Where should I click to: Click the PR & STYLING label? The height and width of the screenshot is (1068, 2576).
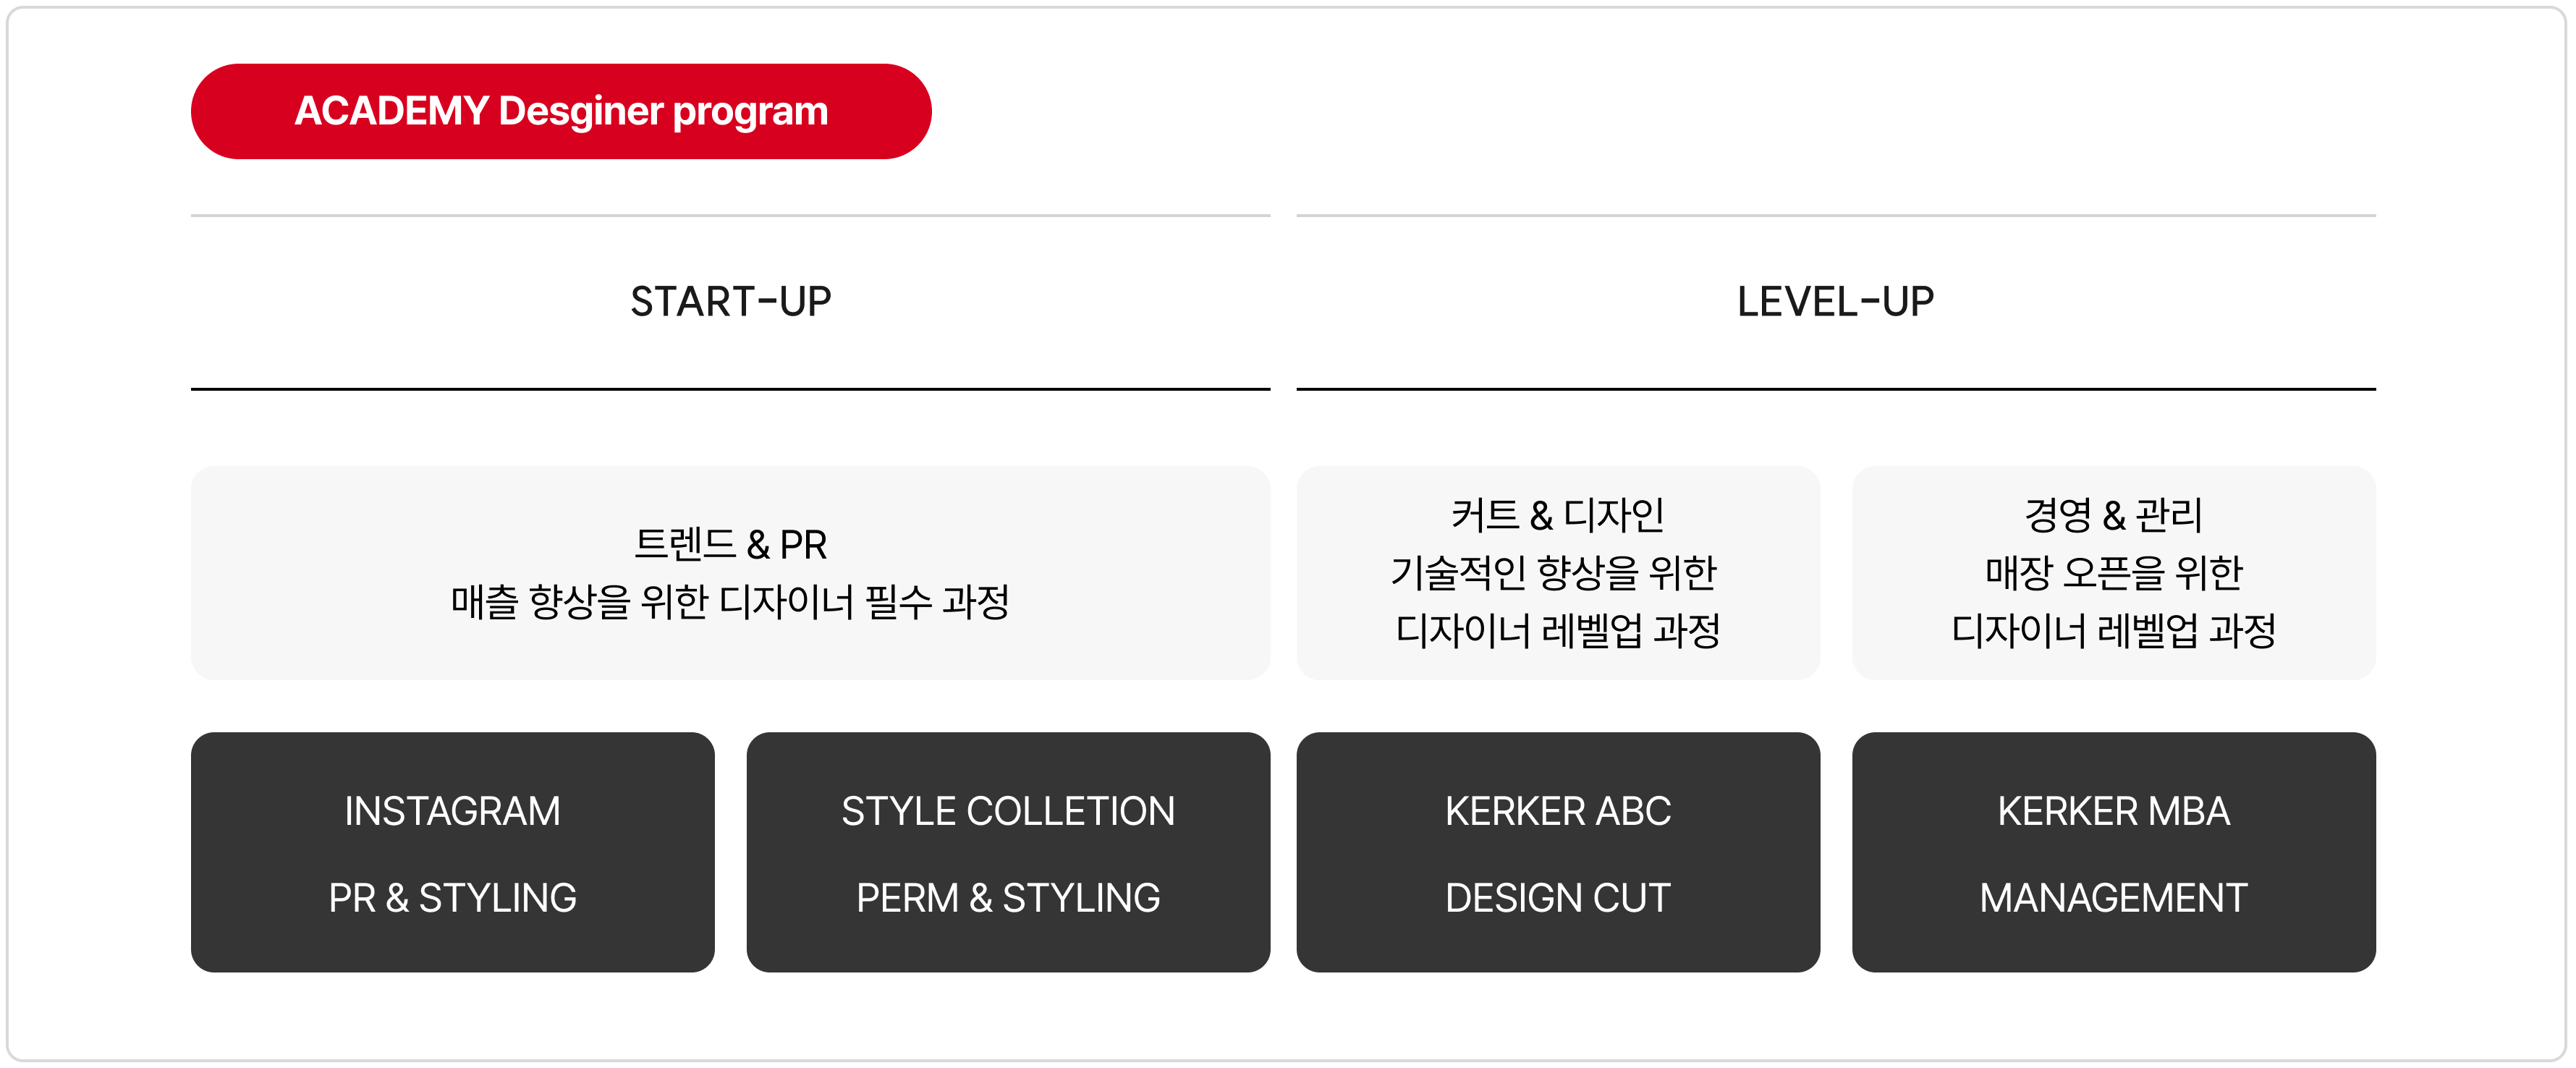[452, 898]
